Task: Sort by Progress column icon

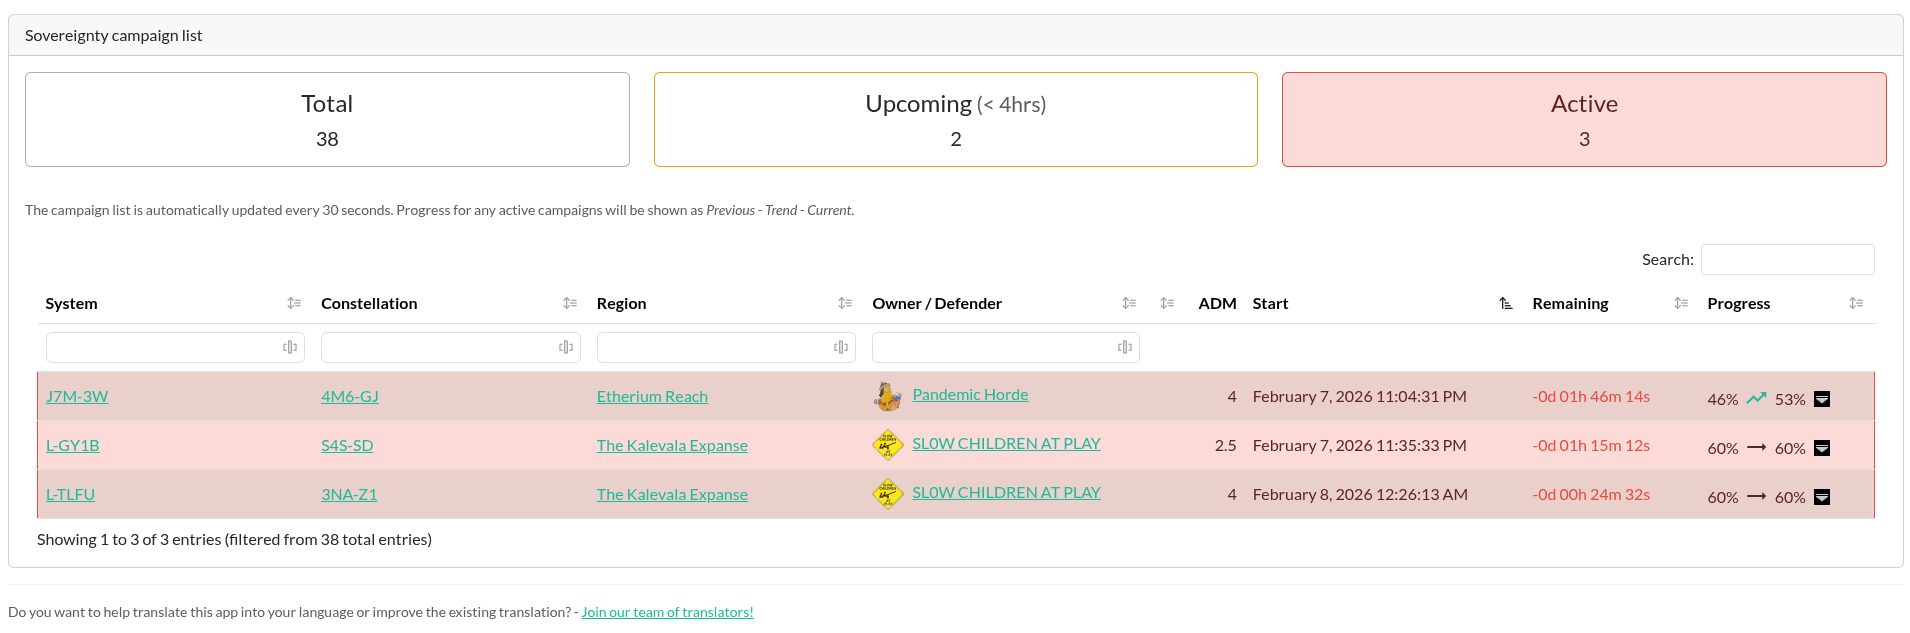Action: pyautogui.click(x=1856, y=303)
